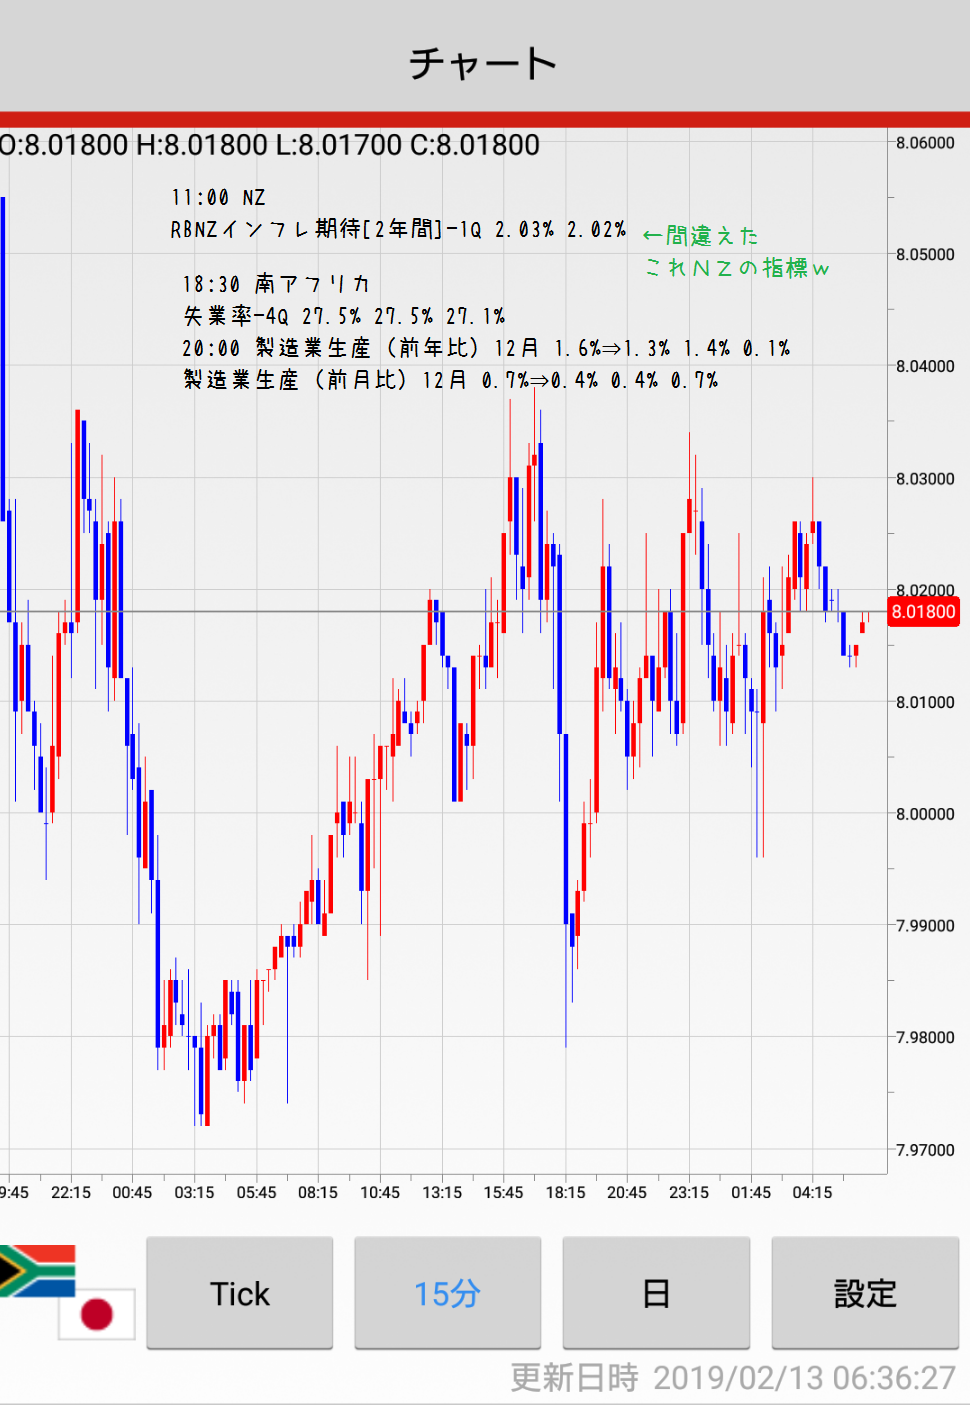Click the red 8.01800 current price tag
Screen dimensions: 970x1405
[x=923, y=612]
